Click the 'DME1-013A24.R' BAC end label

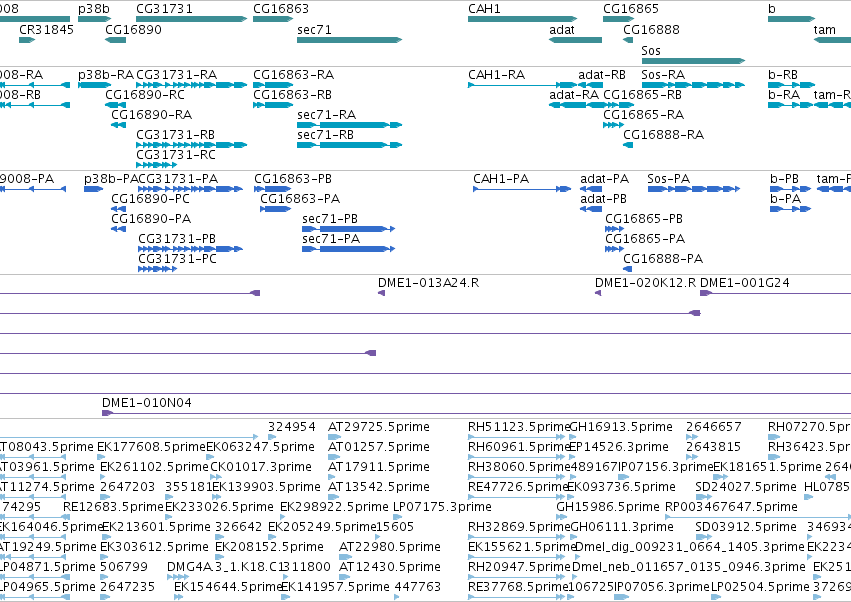coord(429,283)
